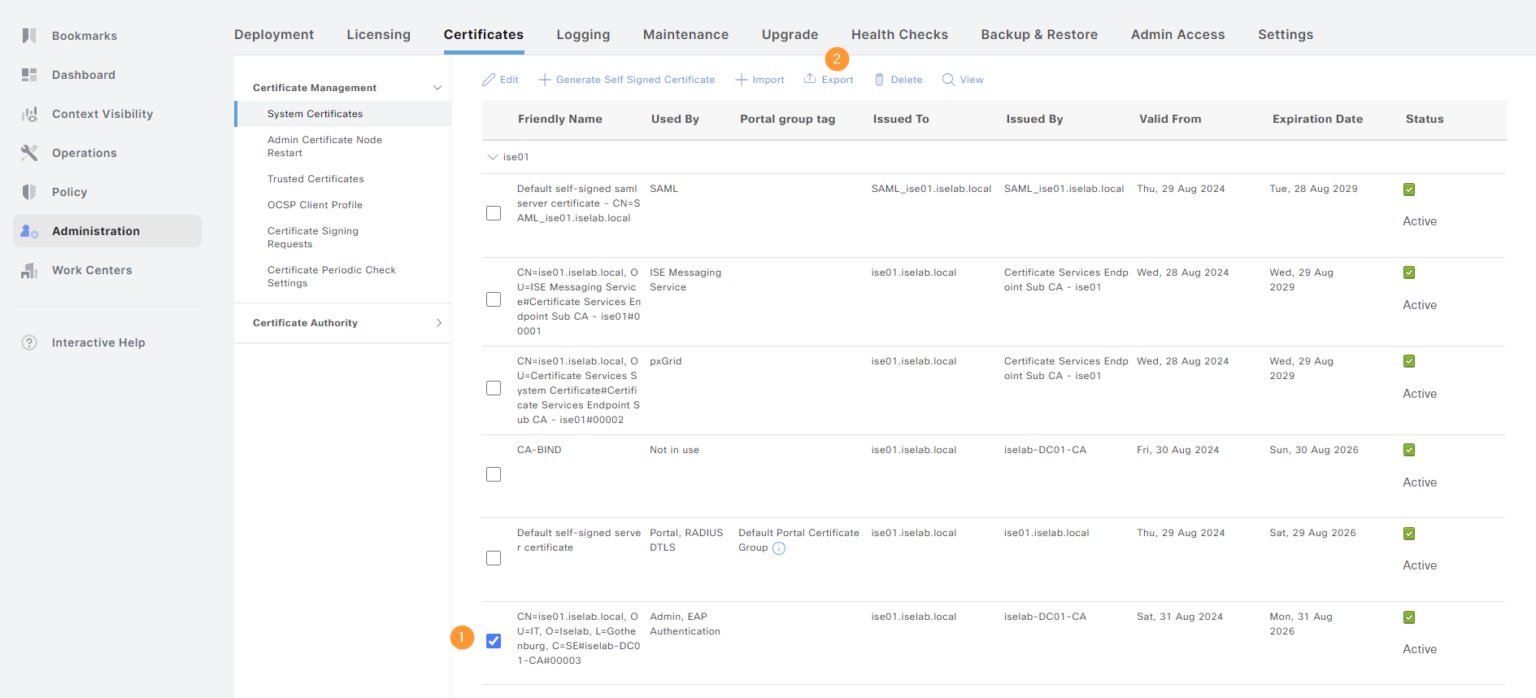Open Trusted Certificates in the side menu
Viewport: 1536px width, 698px height.
coord(315,179)
